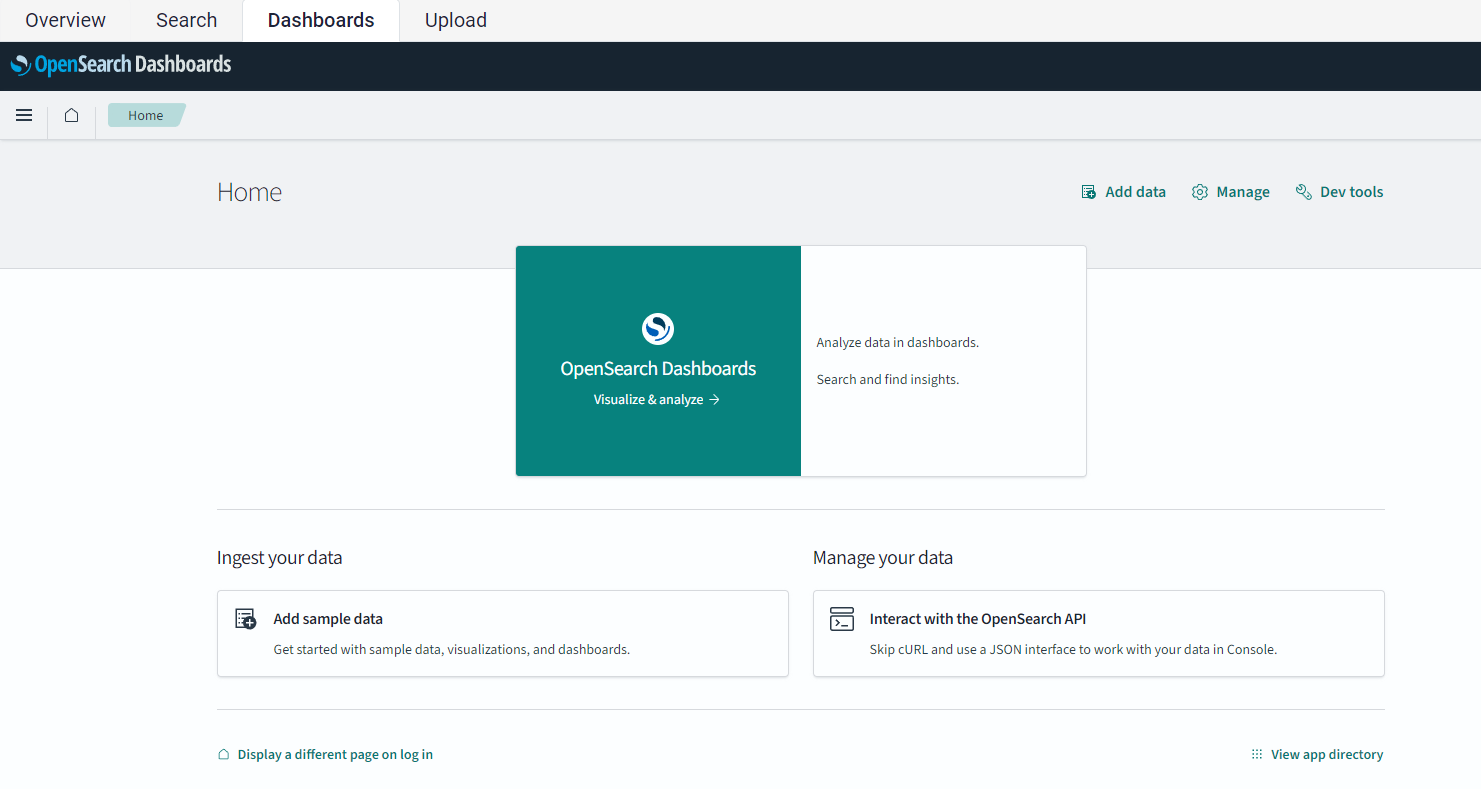Open View app directory link
The width and height of the screenshot is (1481, 789).
coord(1327,755)
